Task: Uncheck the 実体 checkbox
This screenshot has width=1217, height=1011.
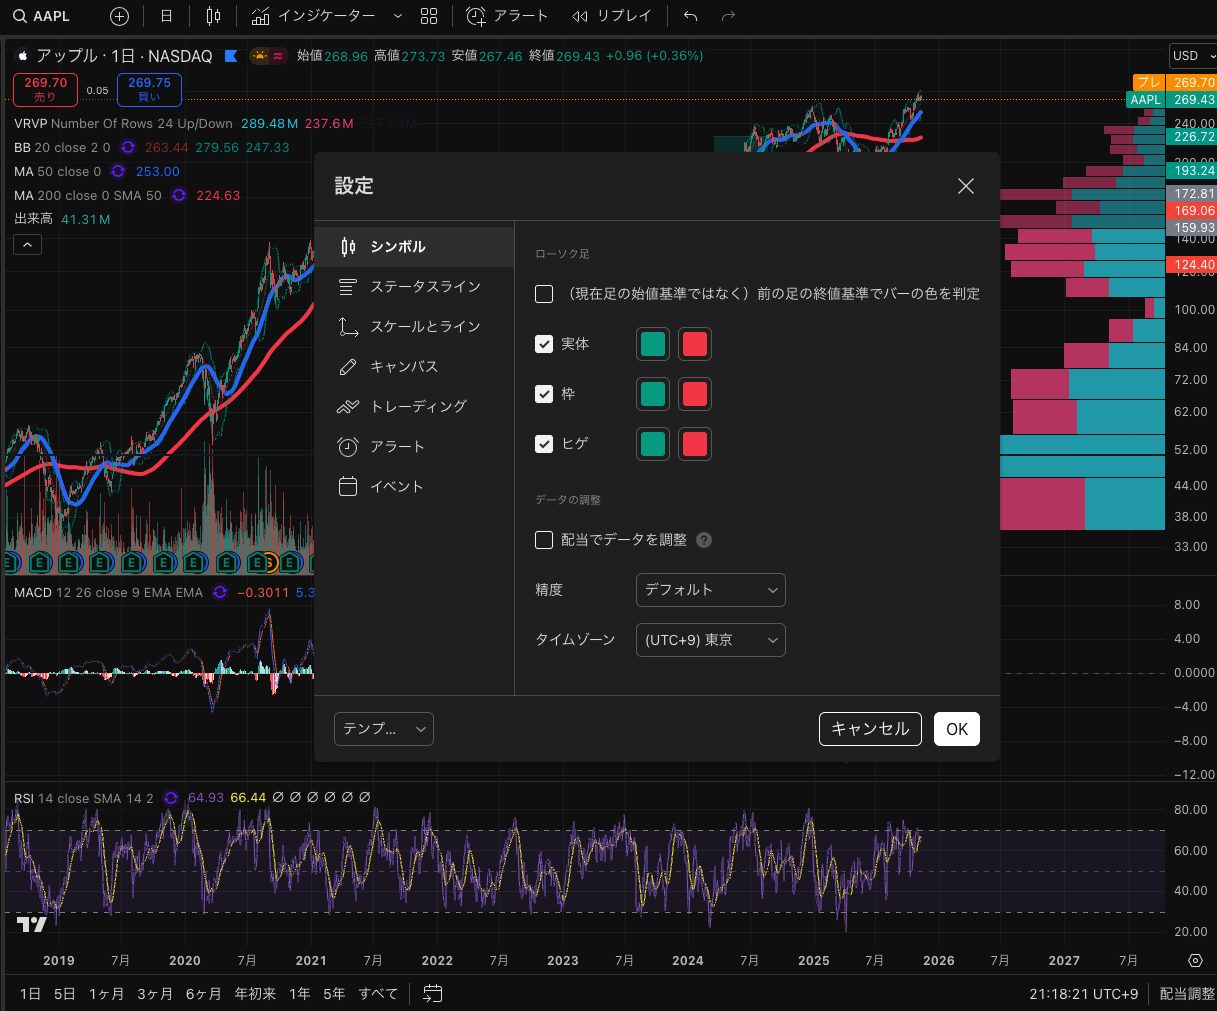Action: (x=544, y=344)
